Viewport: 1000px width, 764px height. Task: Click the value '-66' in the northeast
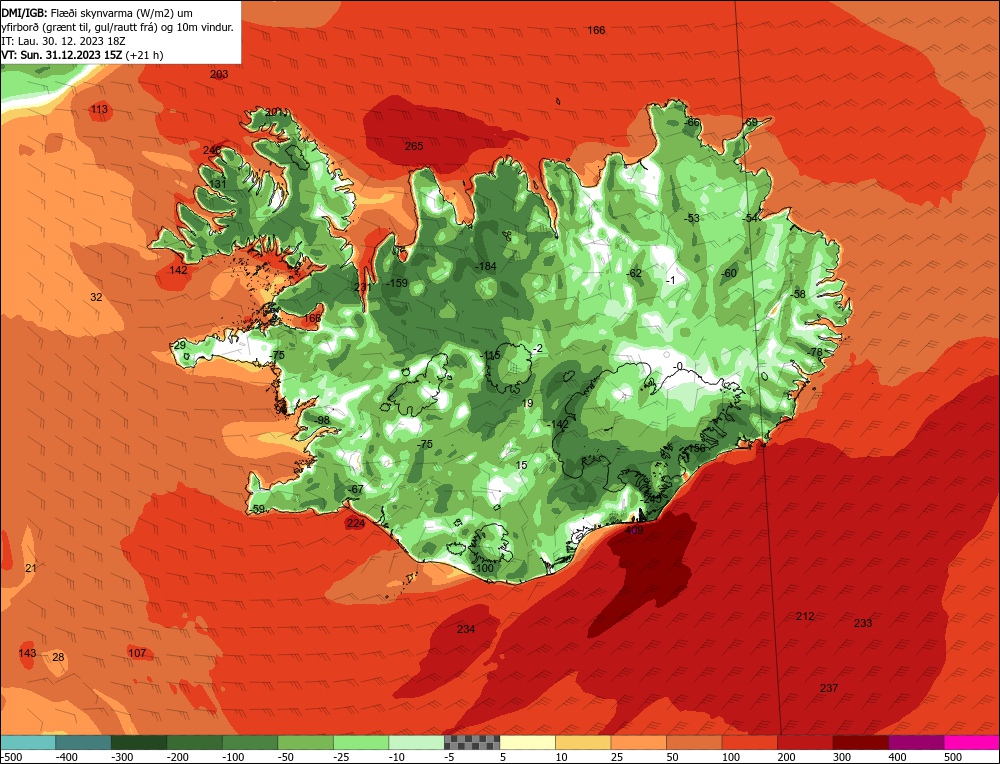(x=691, y=122)
